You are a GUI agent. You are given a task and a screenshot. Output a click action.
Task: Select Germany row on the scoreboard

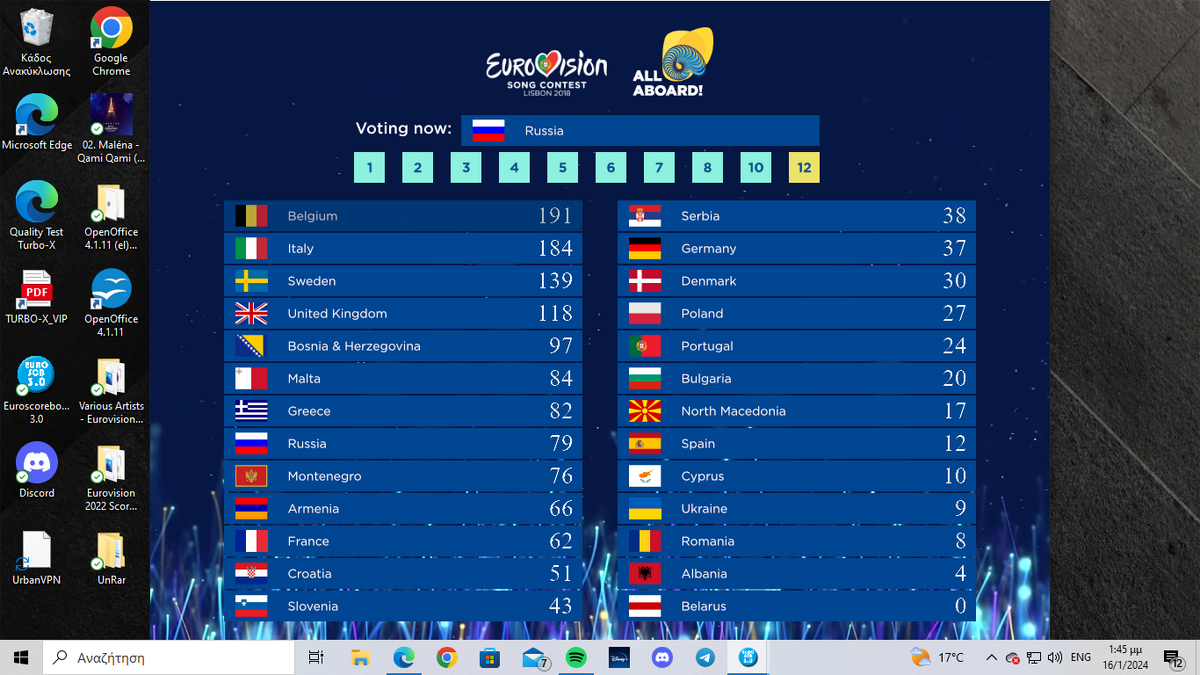[x=797, y=248]
